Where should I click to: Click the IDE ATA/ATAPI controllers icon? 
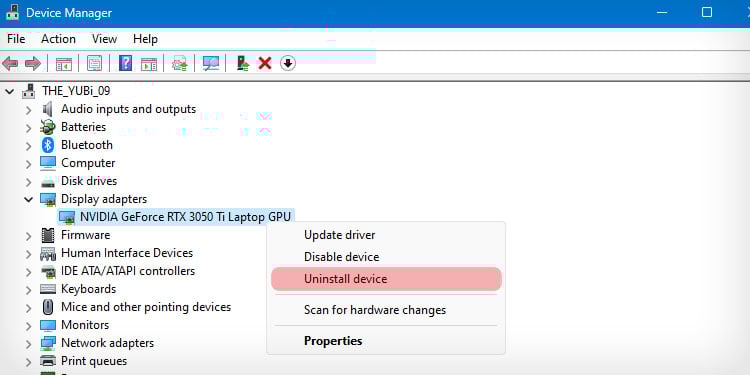tap(47, 271)
